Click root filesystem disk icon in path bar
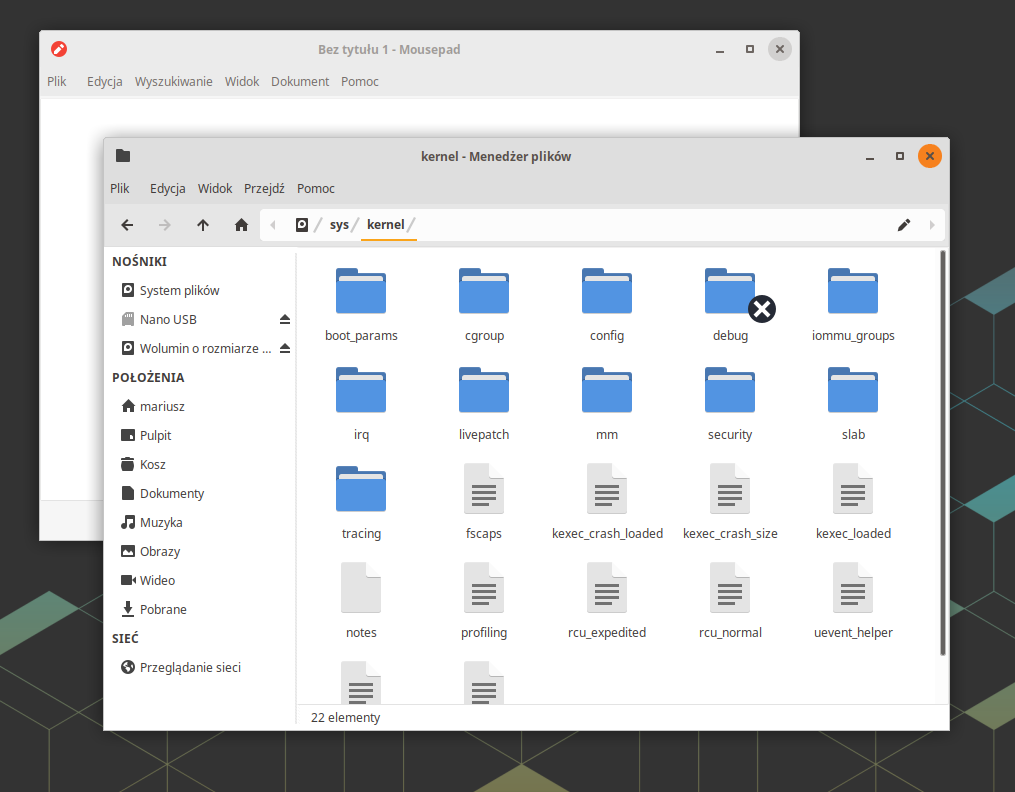Screen dimensions: 1015x792 tap(302, 225)
